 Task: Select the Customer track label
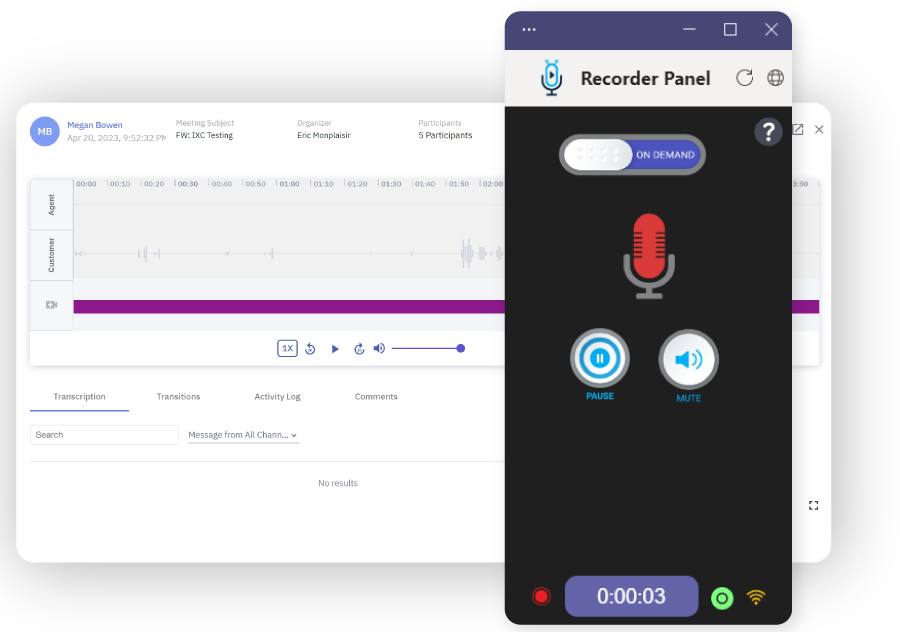(x=52, y=255)
